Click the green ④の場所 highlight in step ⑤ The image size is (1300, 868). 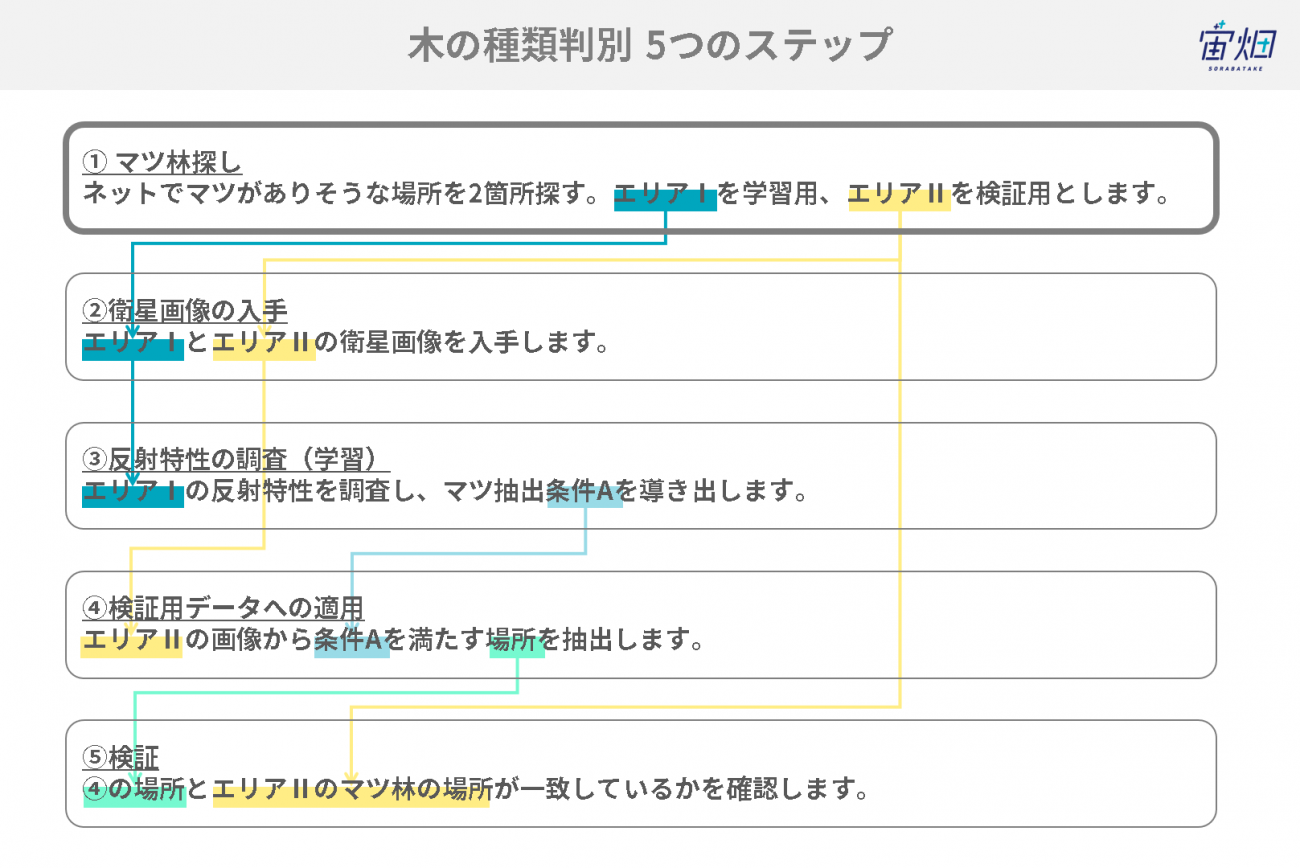click(x=134, y=790)
